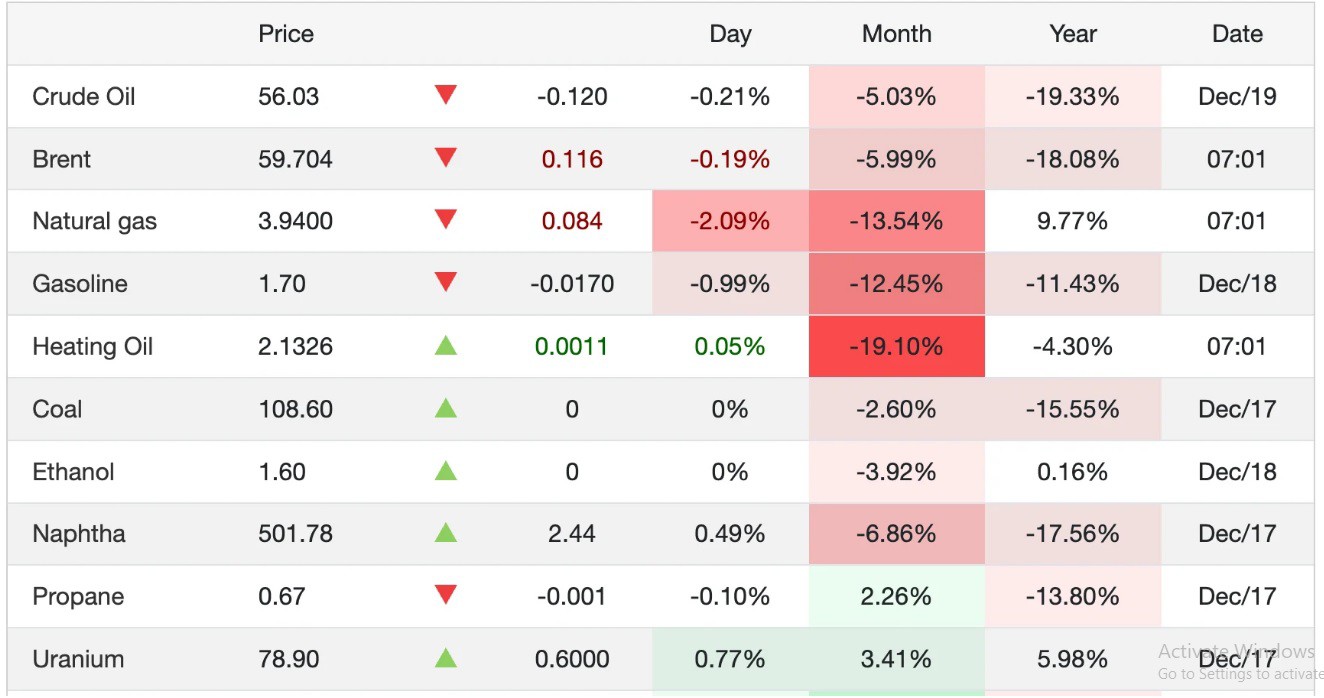
Task: Click the Day column header
Action: (730, 34)
